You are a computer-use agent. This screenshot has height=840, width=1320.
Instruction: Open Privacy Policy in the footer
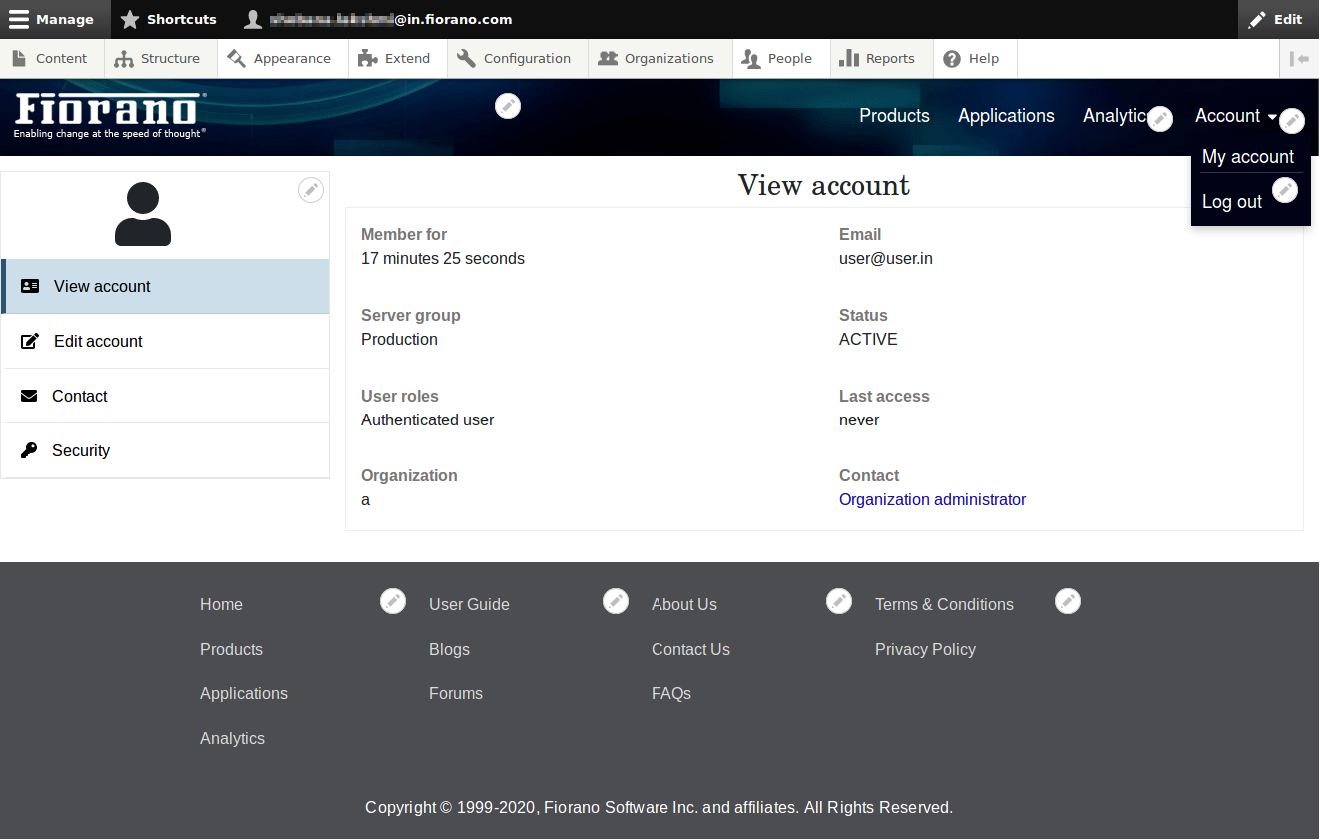click(925, 649)
